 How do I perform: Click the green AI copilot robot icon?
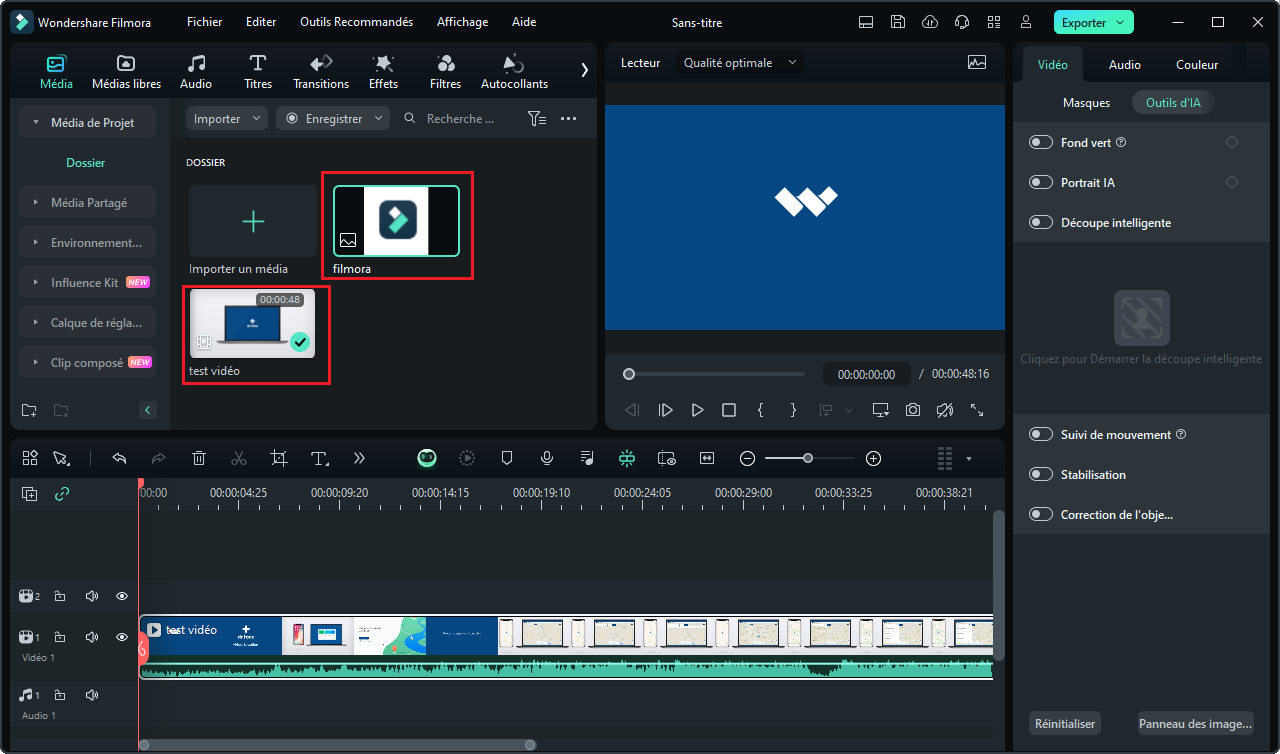pyautogui.click(x=427, y=458)
